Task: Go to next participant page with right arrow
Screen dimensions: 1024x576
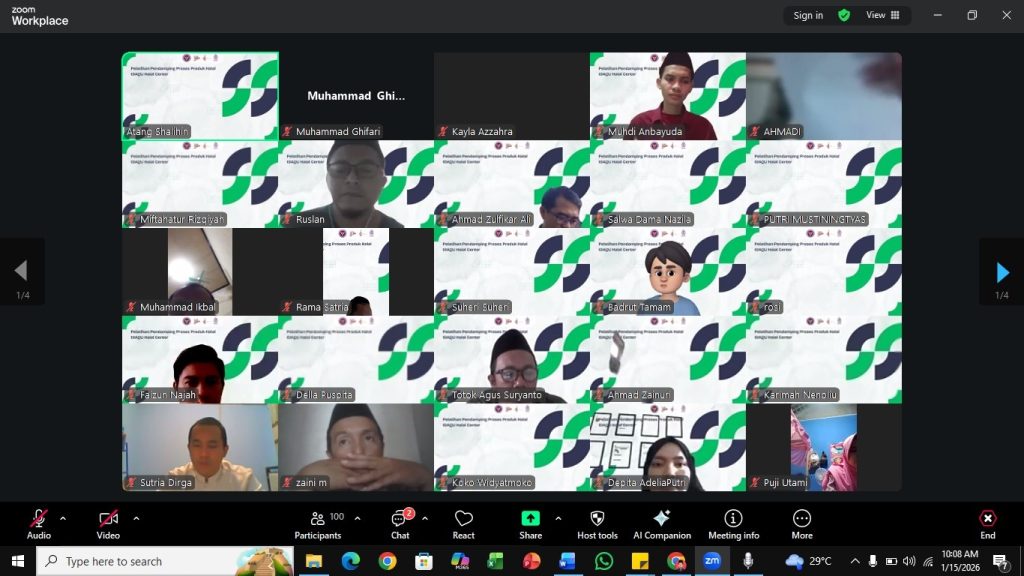Action: (1002, 272)
